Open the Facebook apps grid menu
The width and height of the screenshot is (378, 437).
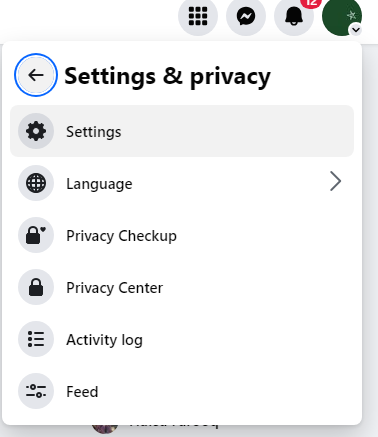tap(198, 16)
